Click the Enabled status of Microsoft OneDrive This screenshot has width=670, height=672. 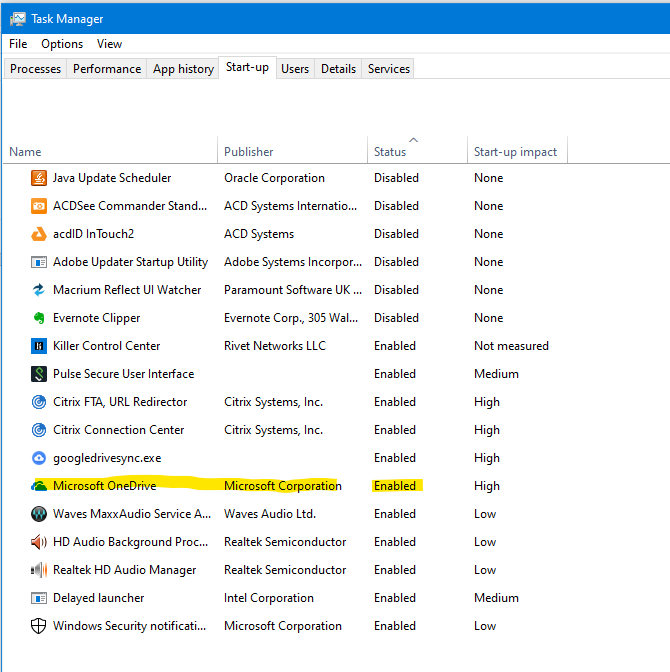click(395, 486)
